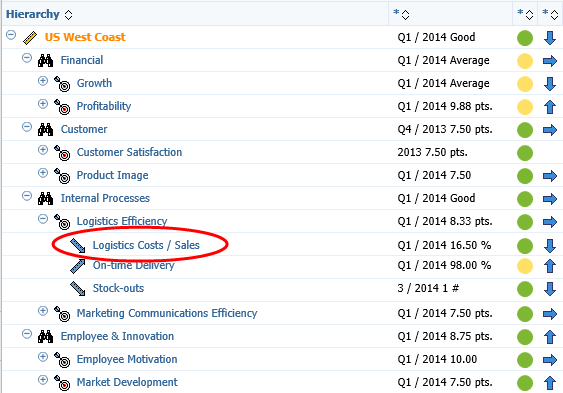Click the binoculars icon next to Customer
The height and width of the screenshot is (393, 563).
click(x=45, y=130)
